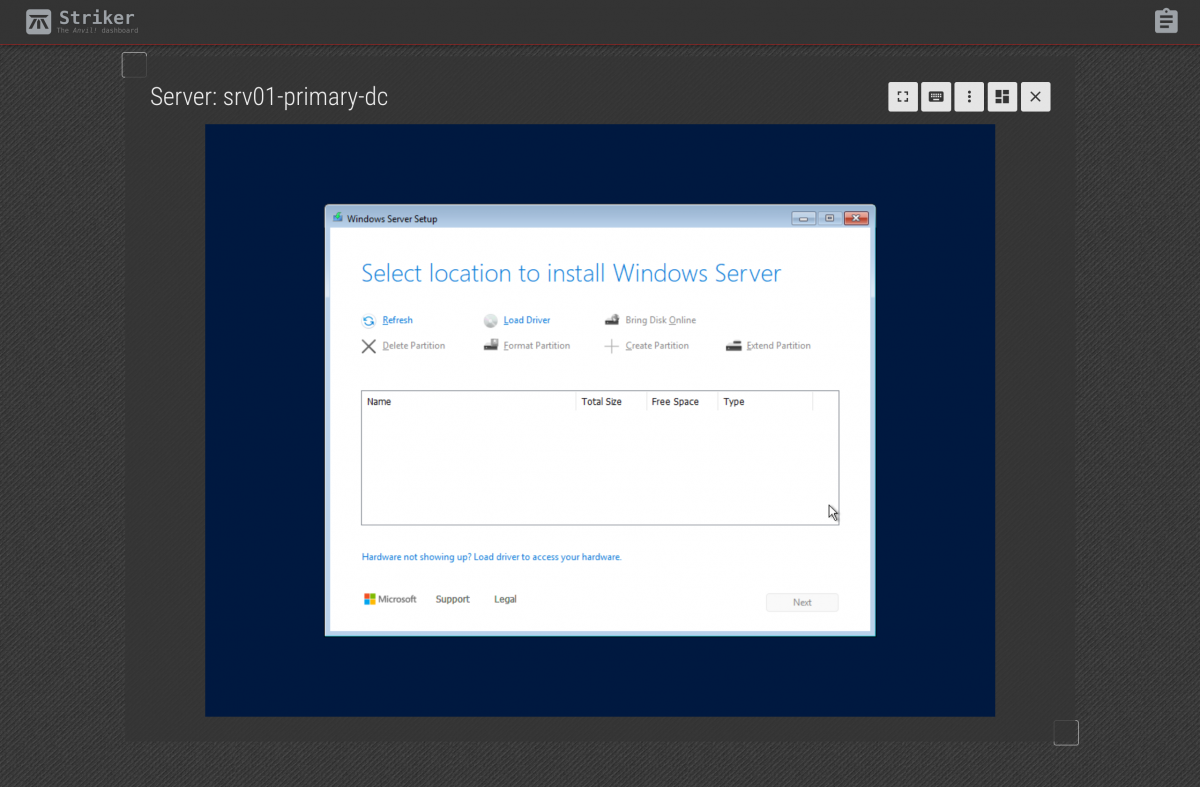Sort by the Total Size column header
Image resolution: width=1200 pixels, height=787 pixels.
601,402
